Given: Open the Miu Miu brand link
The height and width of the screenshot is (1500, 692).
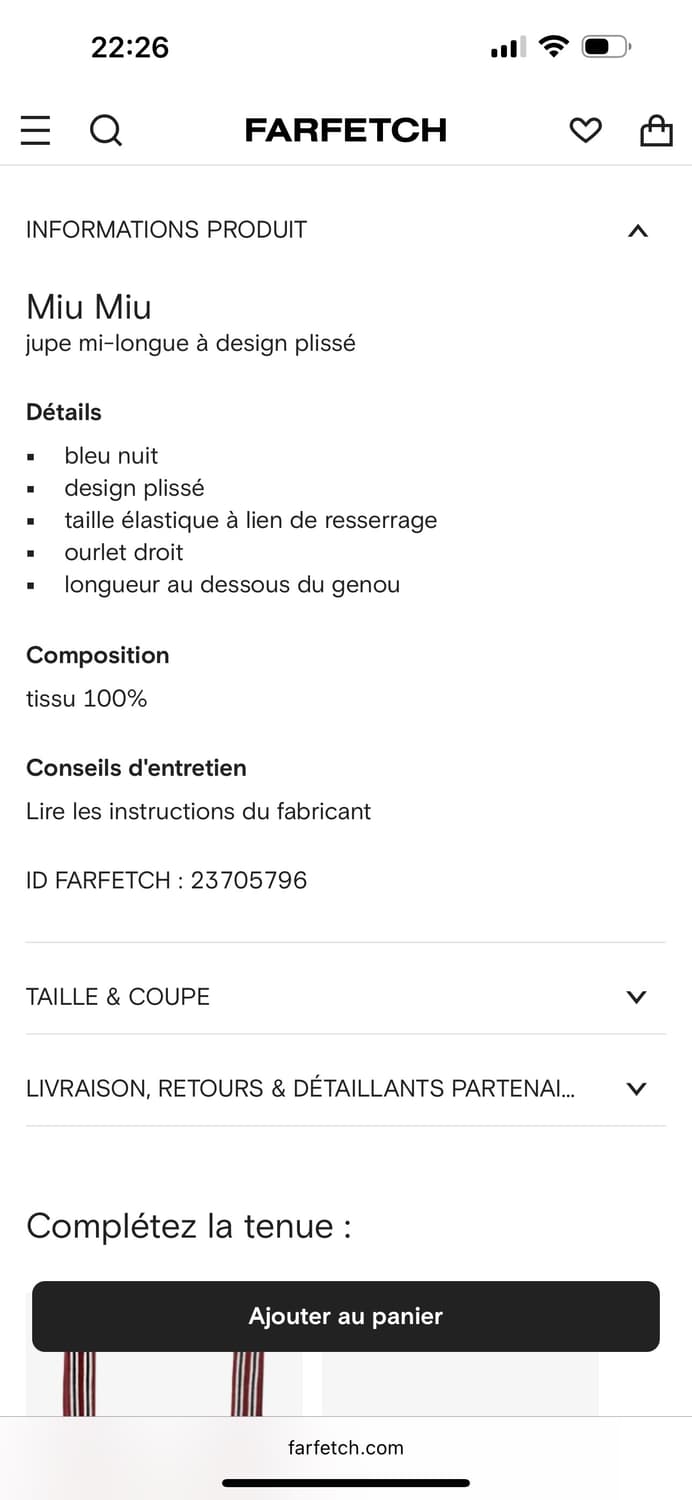Looking at the screenshot, I should pyautogui.click(x=89, y=306).
